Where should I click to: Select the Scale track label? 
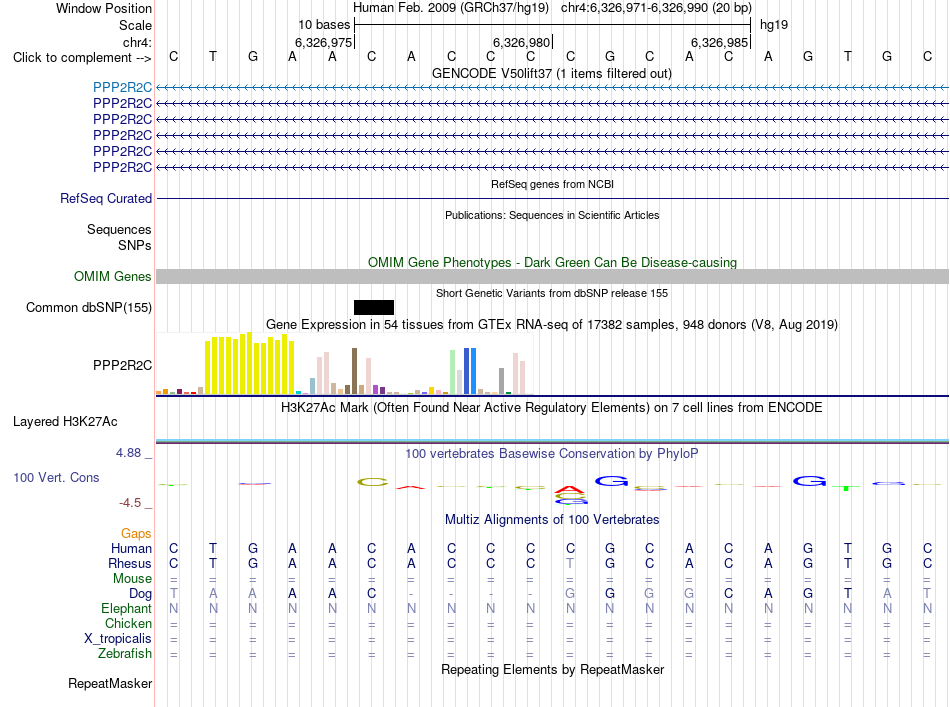click(x=135, y=25)
